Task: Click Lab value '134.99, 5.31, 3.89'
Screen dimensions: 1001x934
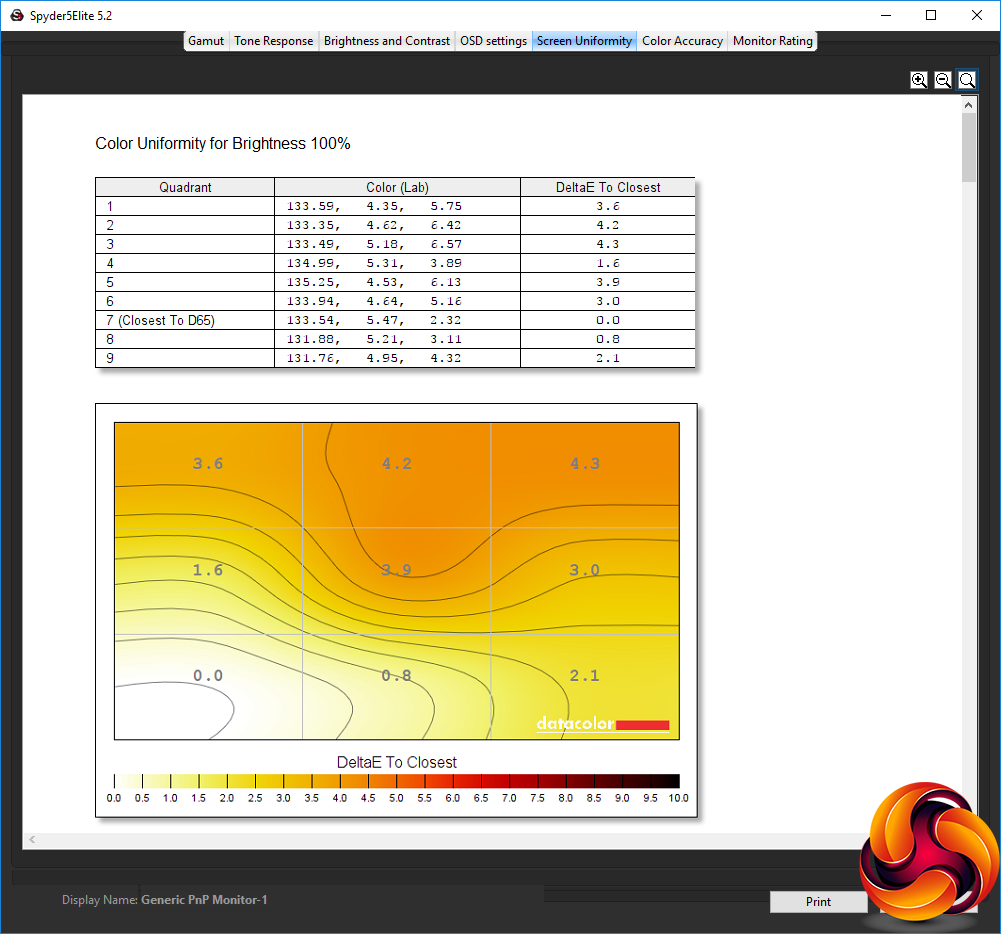Action: (x=374, y=263)
